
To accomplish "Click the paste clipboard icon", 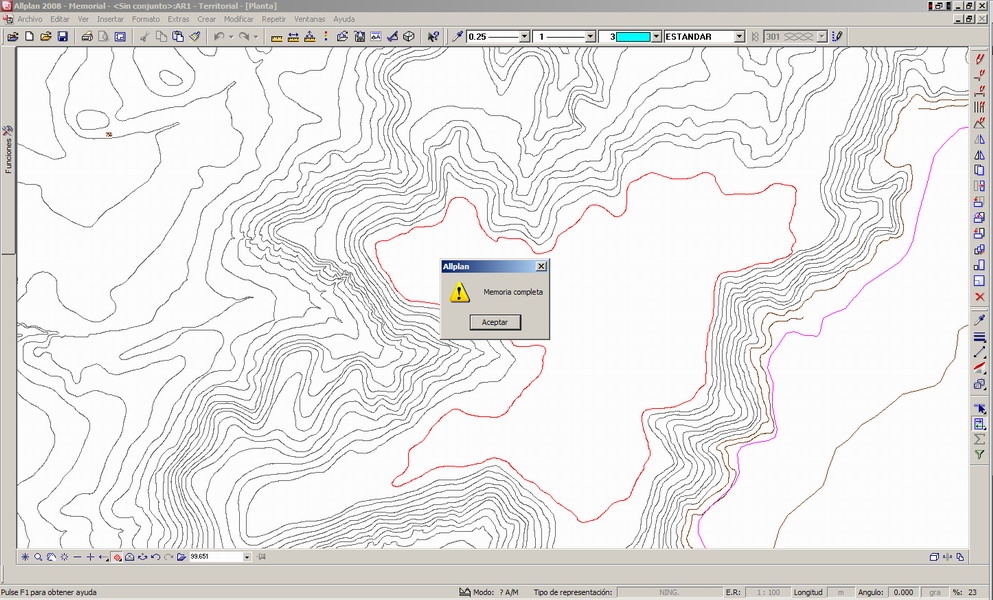I will [x=178, y=37].
